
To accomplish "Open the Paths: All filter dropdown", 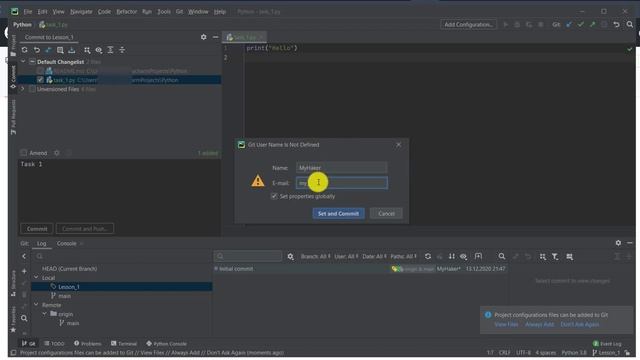I will coord(403,256).
